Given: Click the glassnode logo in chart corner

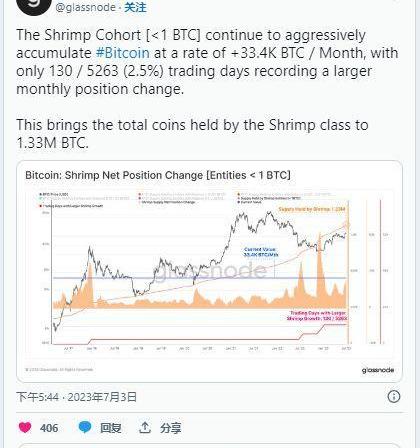Looking at the screenshot, I should [378, 370].
